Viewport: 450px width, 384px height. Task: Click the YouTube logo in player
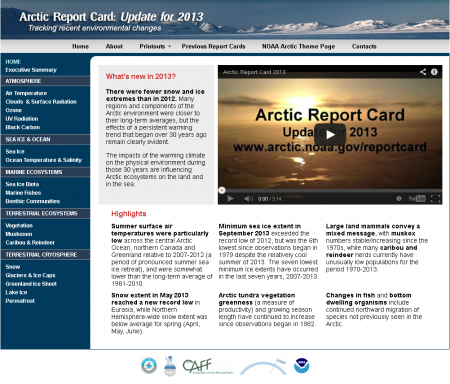pos(417,199)
